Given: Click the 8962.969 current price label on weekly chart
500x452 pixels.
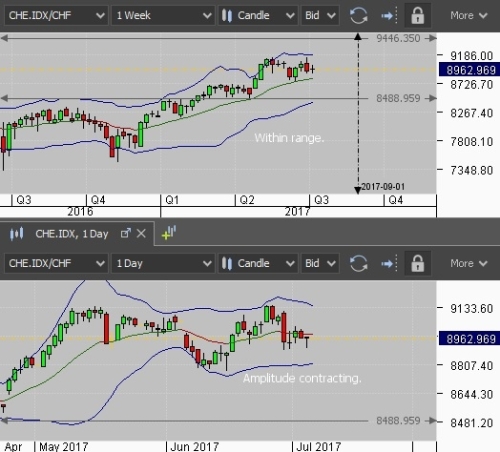Looking at the screenshot, I should point(470,70).
